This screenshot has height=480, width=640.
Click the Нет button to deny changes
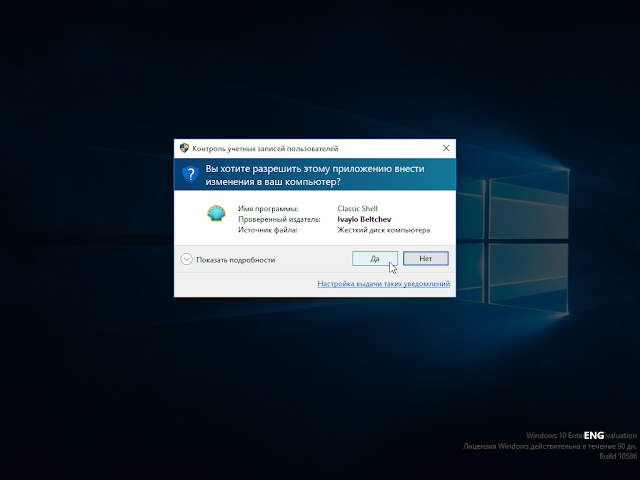(x=426, y=258)
